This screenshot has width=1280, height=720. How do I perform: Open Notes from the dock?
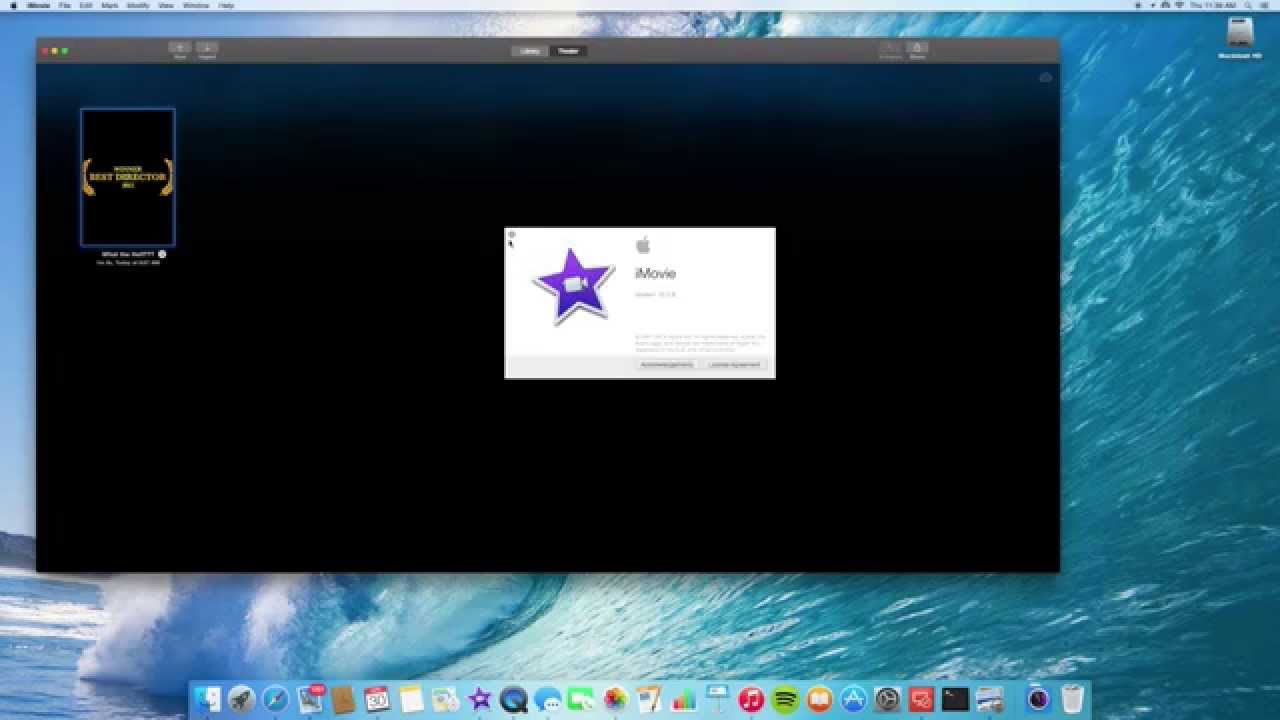pos(411,699)
